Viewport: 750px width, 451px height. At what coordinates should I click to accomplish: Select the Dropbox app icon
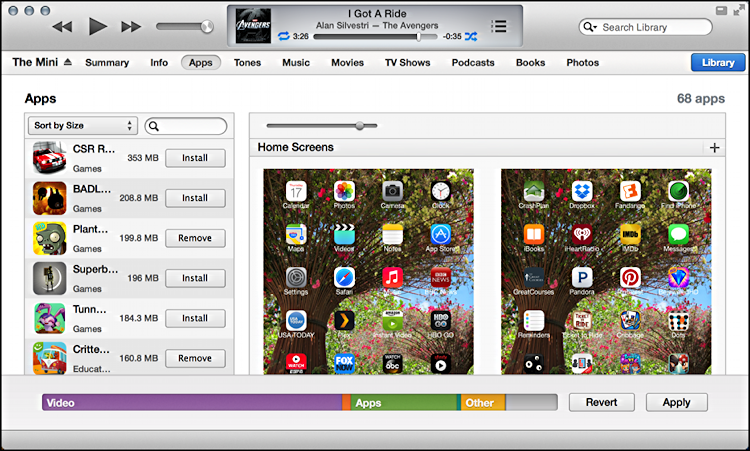(x=582, y=191)
